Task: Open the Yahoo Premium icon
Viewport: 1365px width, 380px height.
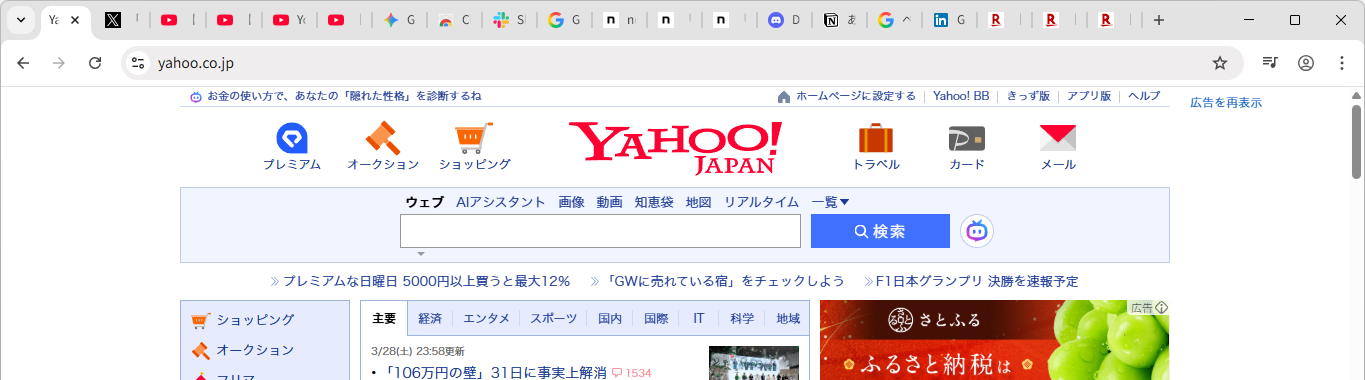Action: coord(292,138)
